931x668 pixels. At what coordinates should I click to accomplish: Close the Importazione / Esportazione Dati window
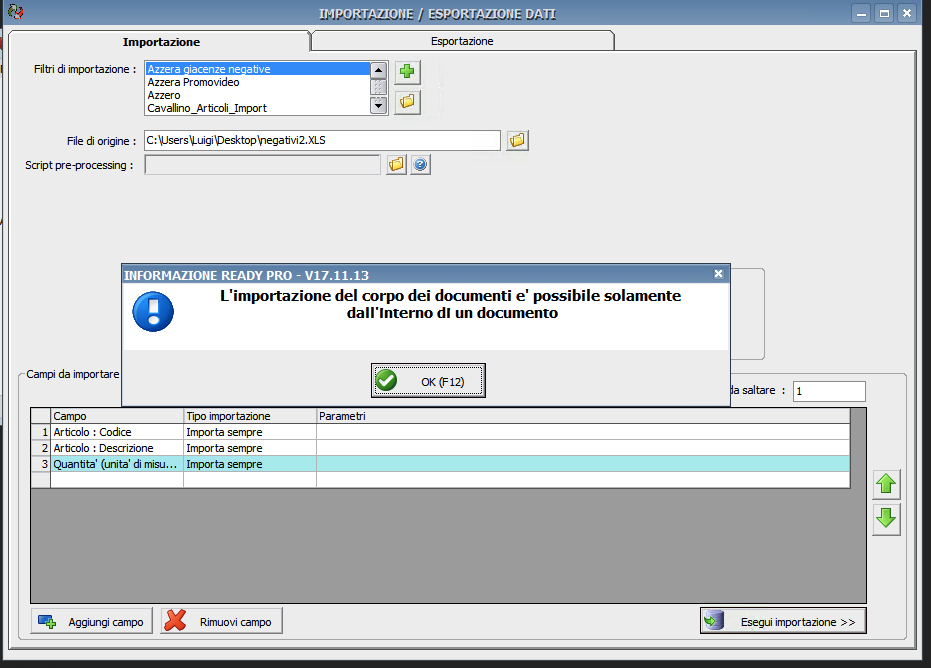[907, 13]
